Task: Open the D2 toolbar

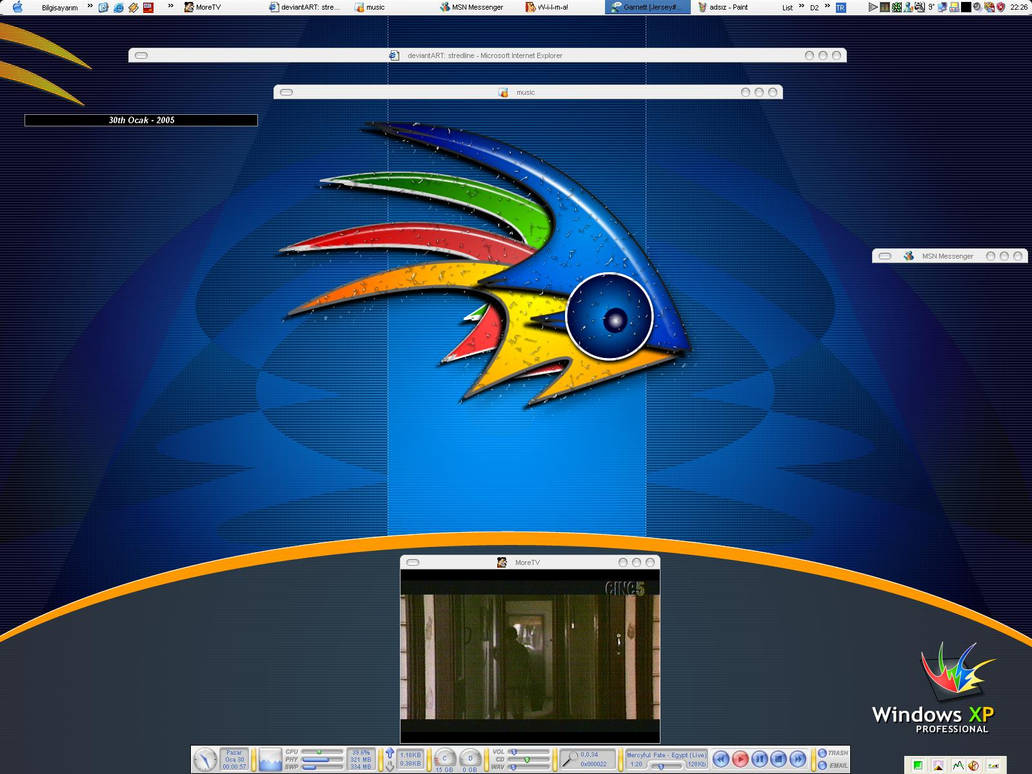Action: pyautogui.click(x=814, y=8)
